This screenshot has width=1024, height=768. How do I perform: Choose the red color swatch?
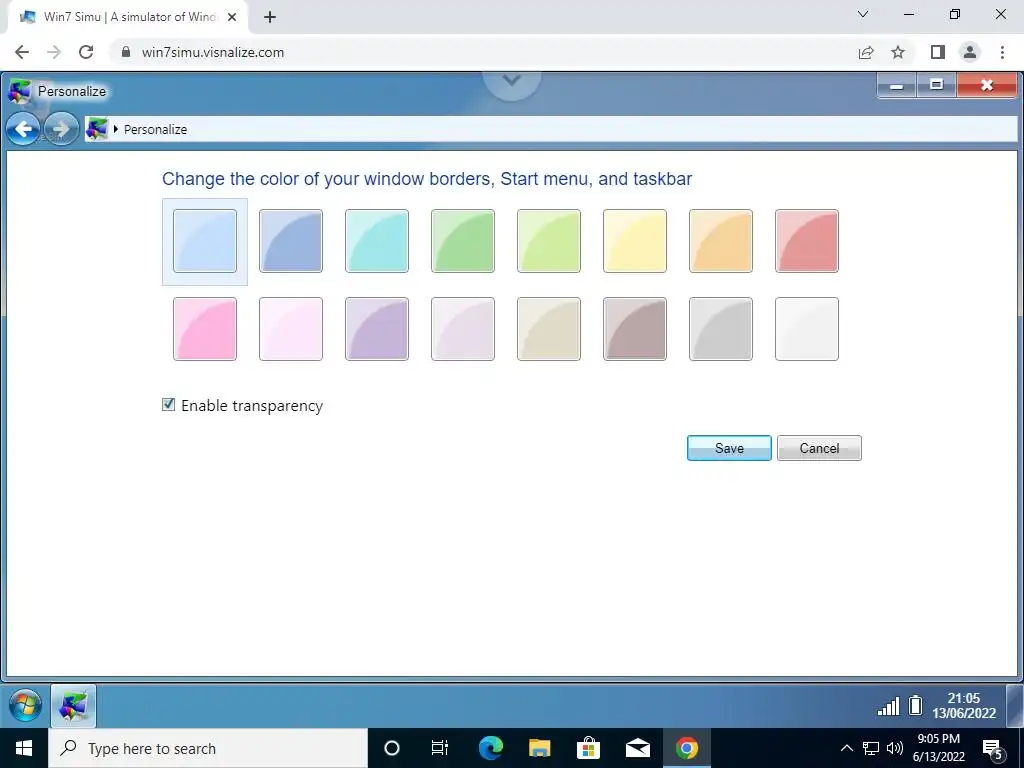coord(807,241)
